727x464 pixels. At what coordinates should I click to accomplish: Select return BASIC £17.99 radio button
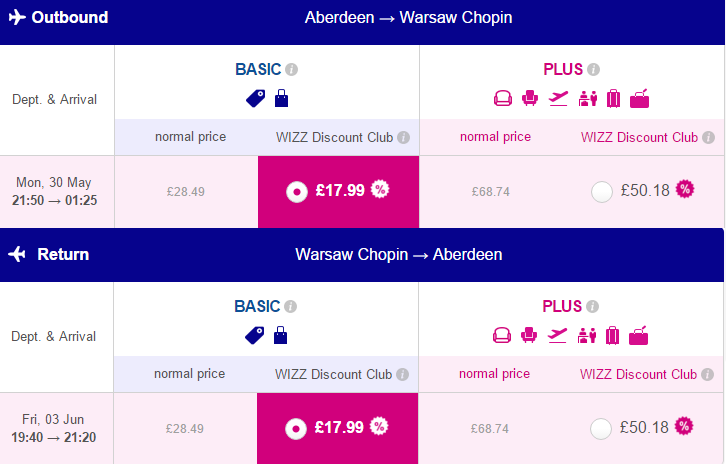pos(296,428)
